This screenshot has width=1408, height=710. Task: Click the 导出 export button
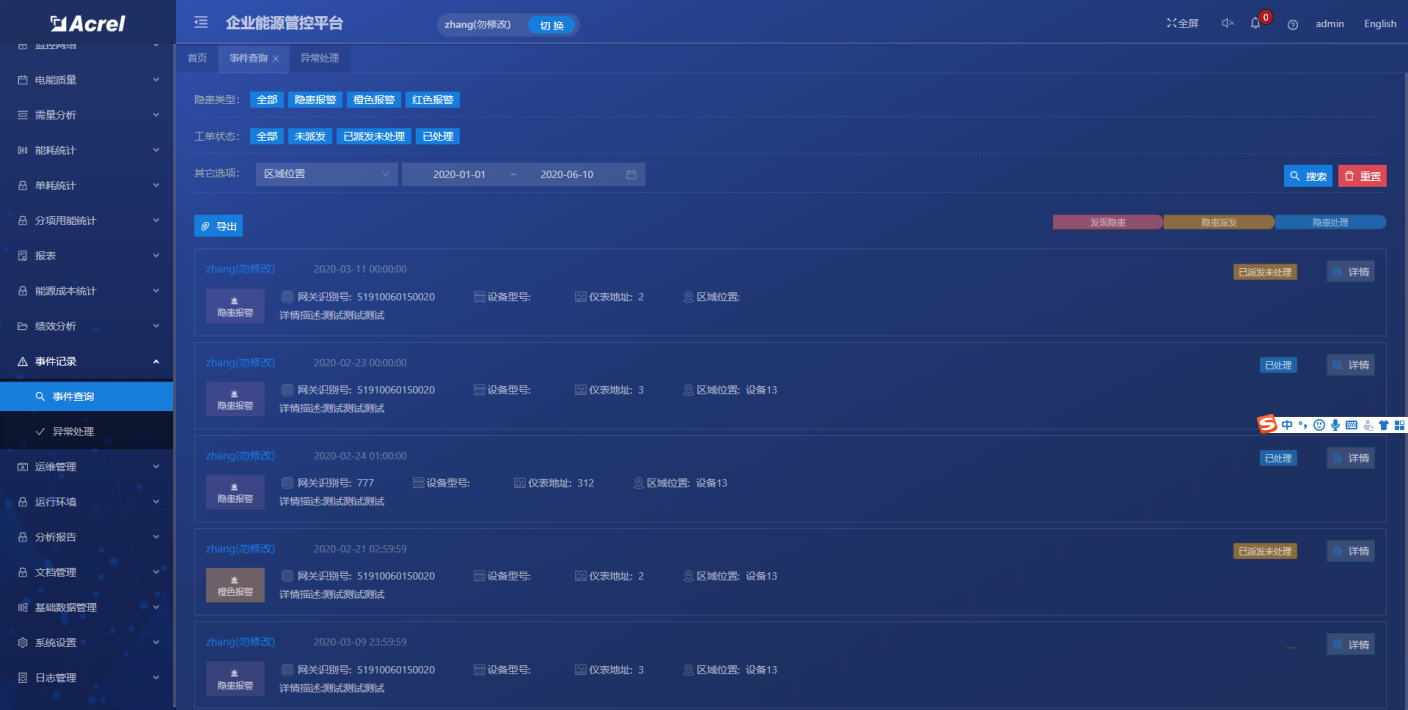click(x=218, y=226)
